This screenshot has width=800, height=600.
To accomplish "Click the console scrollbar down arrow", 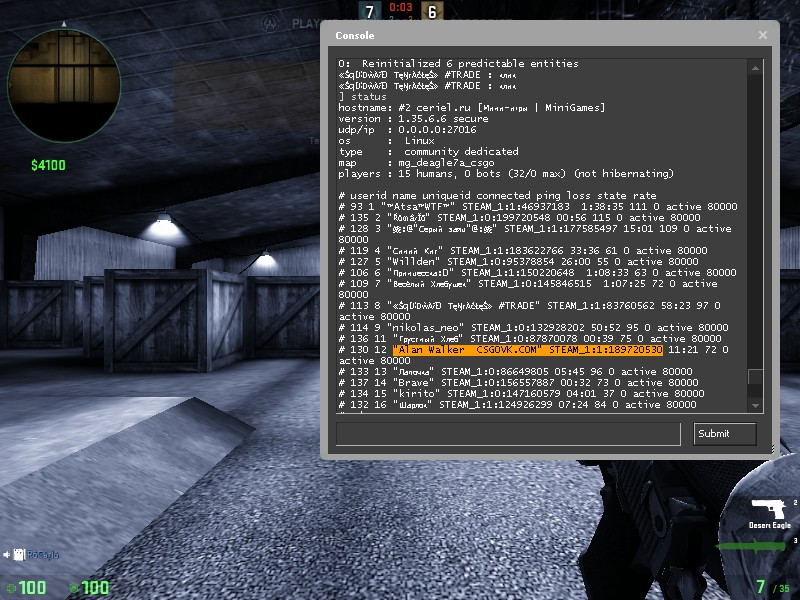I will 756,403.
